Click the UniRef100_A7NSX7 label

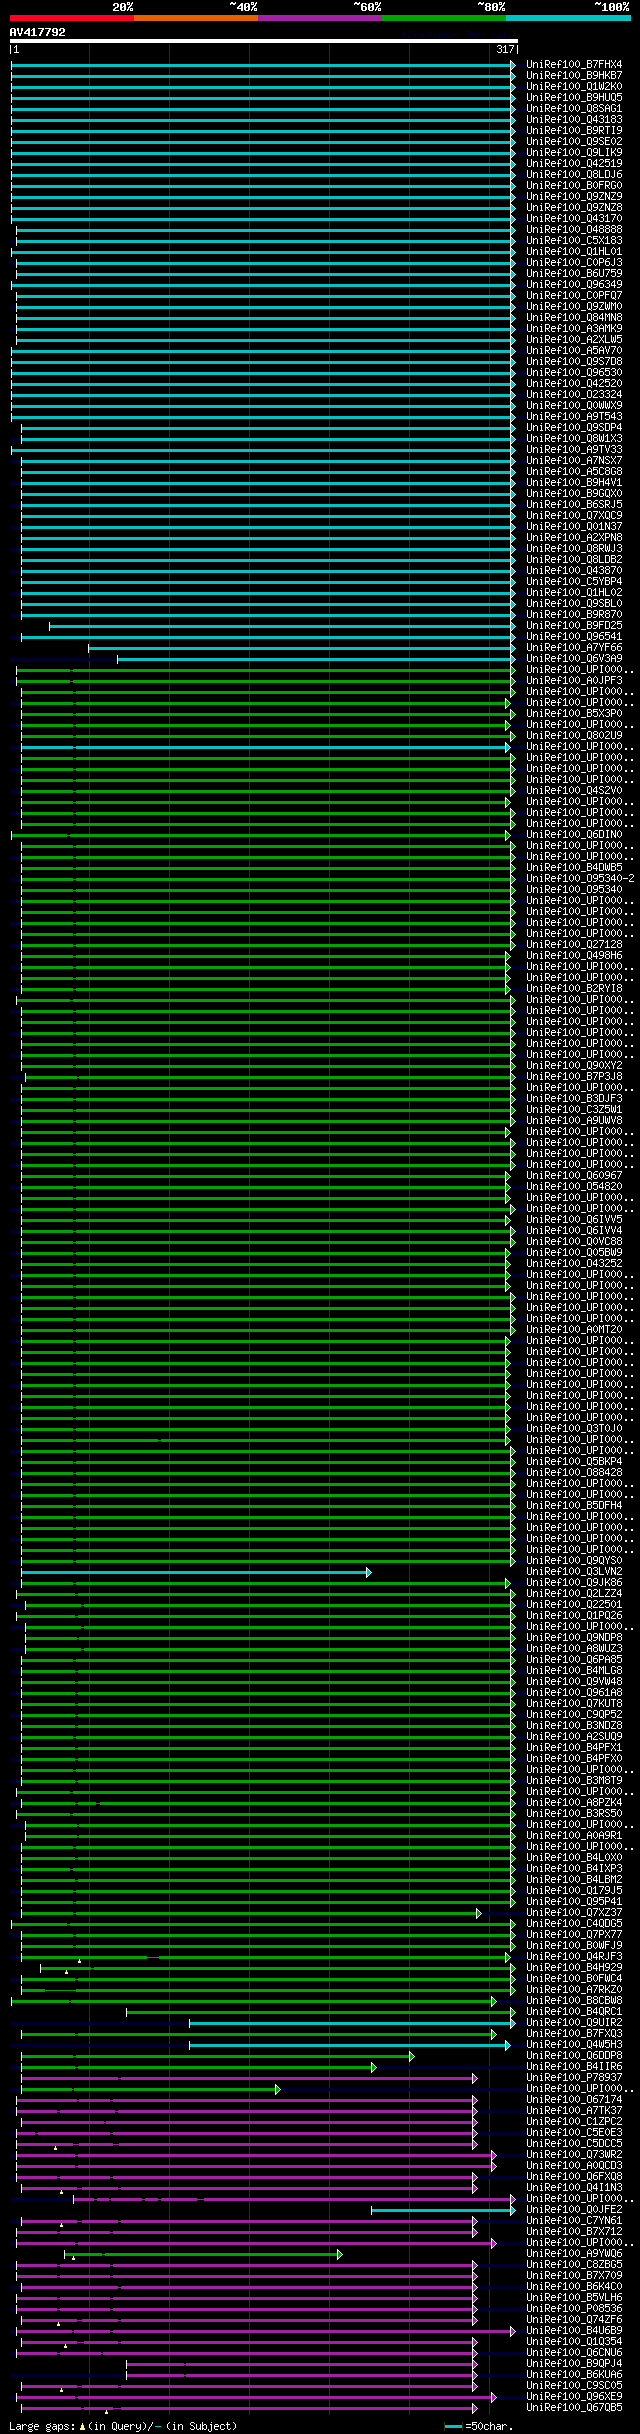(x=574, y=461)
